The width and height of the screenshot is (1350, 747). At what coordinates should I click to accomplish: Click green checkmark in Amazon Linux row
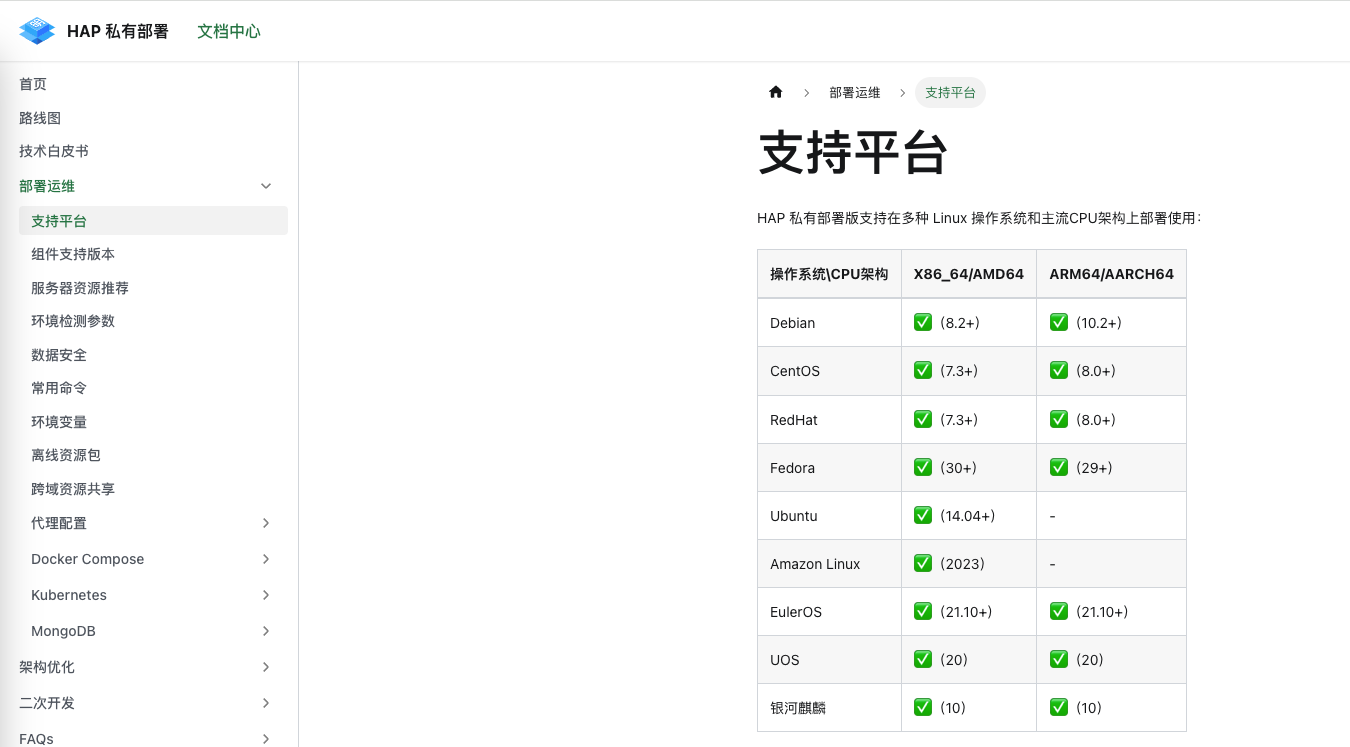click(x=923, y=564)
